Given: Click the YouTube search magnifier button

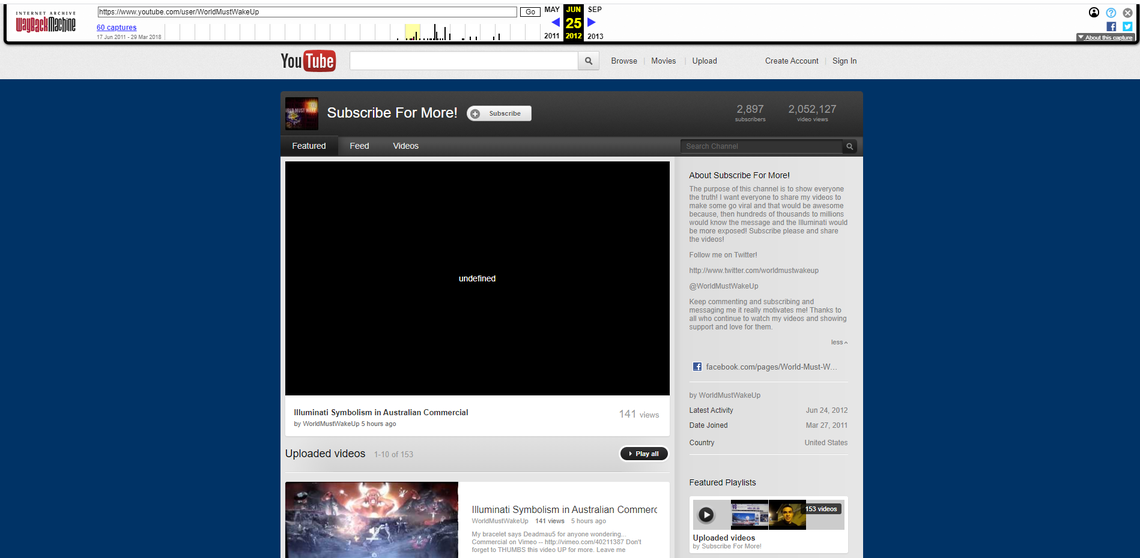Looking at the screenshot, I should 589,61.
